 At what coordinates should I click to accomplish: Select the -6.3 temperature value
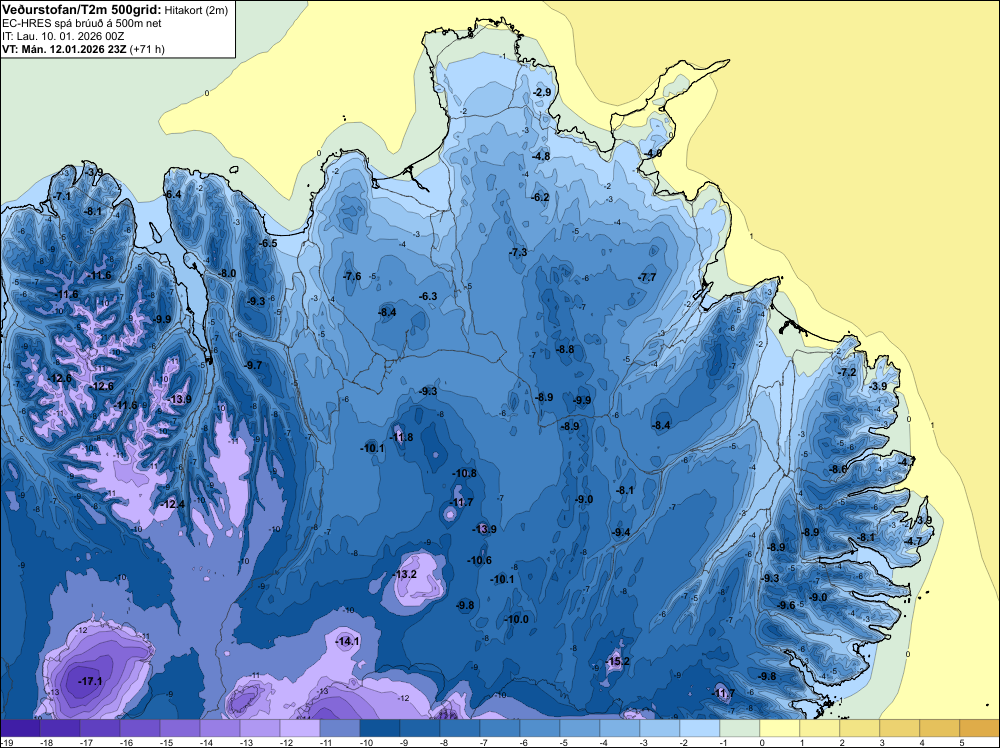[x=428, y=297]
